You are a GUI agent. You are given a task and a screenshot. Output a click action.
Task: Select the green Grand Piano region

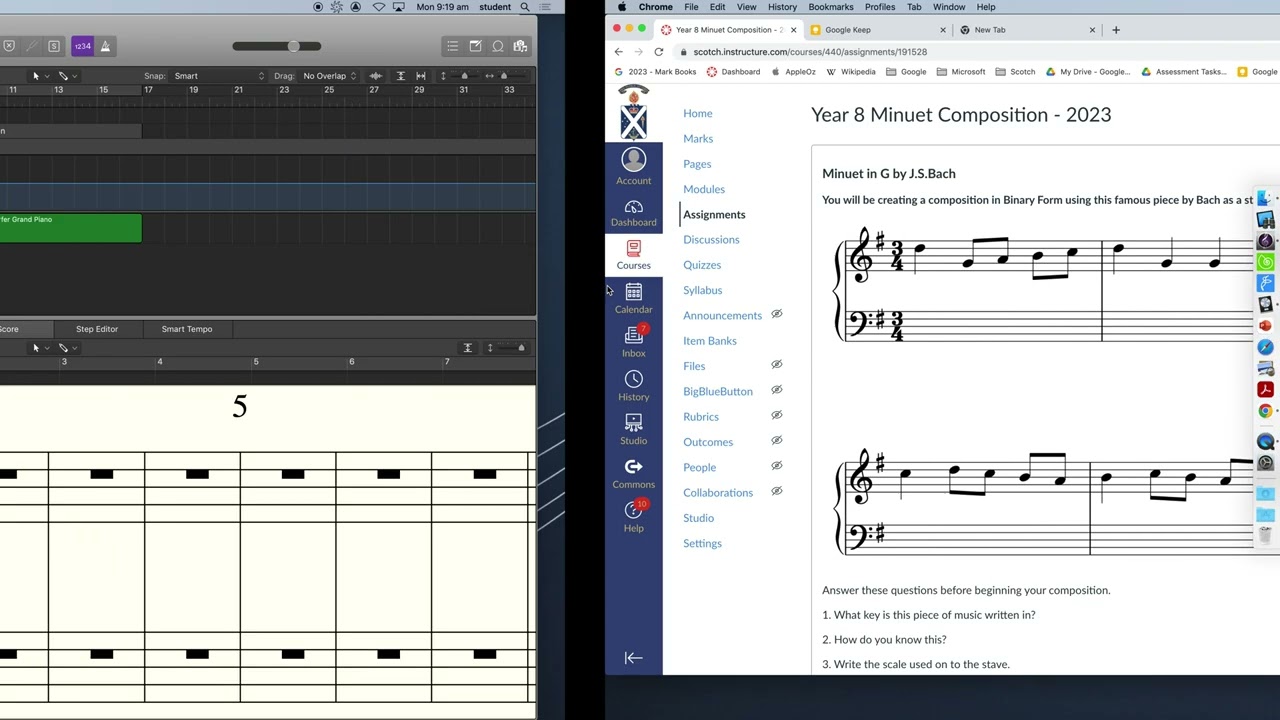[70, 228]
